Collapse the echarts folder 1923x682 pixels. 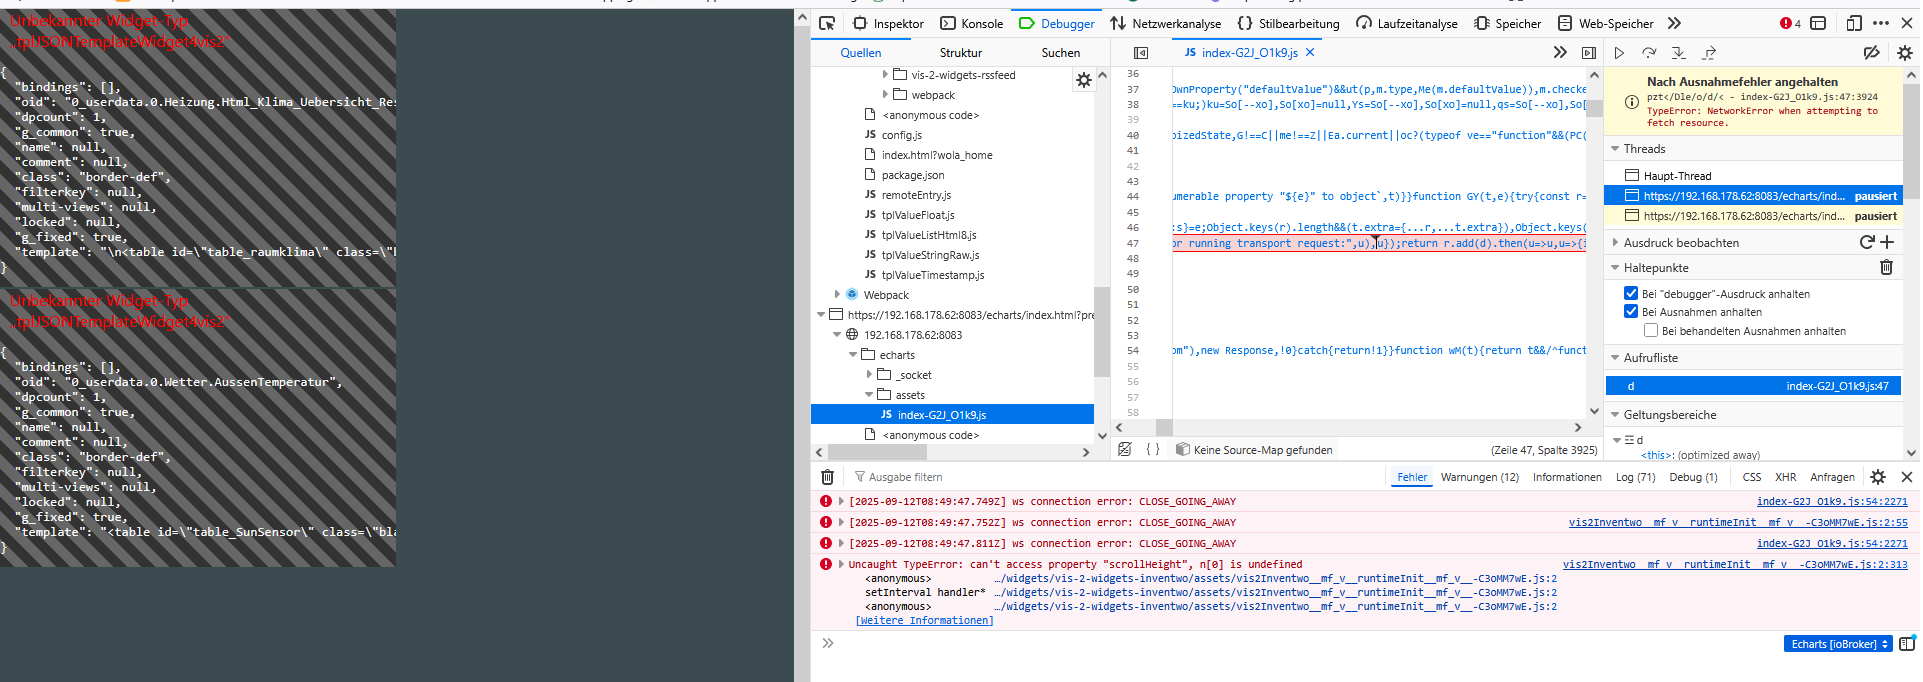(853, 354)
